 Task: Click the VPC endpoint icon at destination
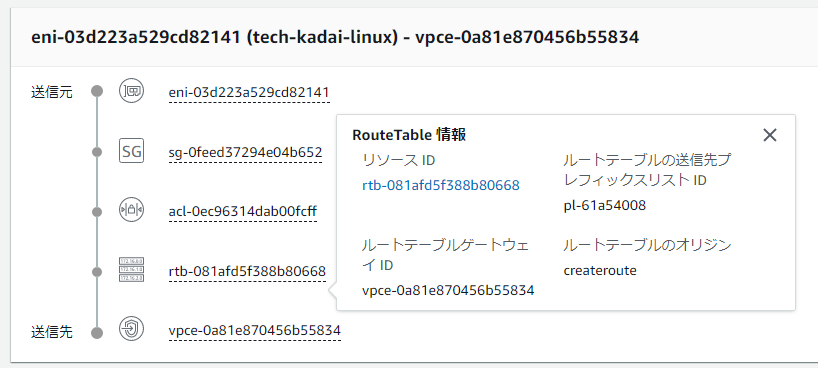pyautogui.click(x=131, y=329)
